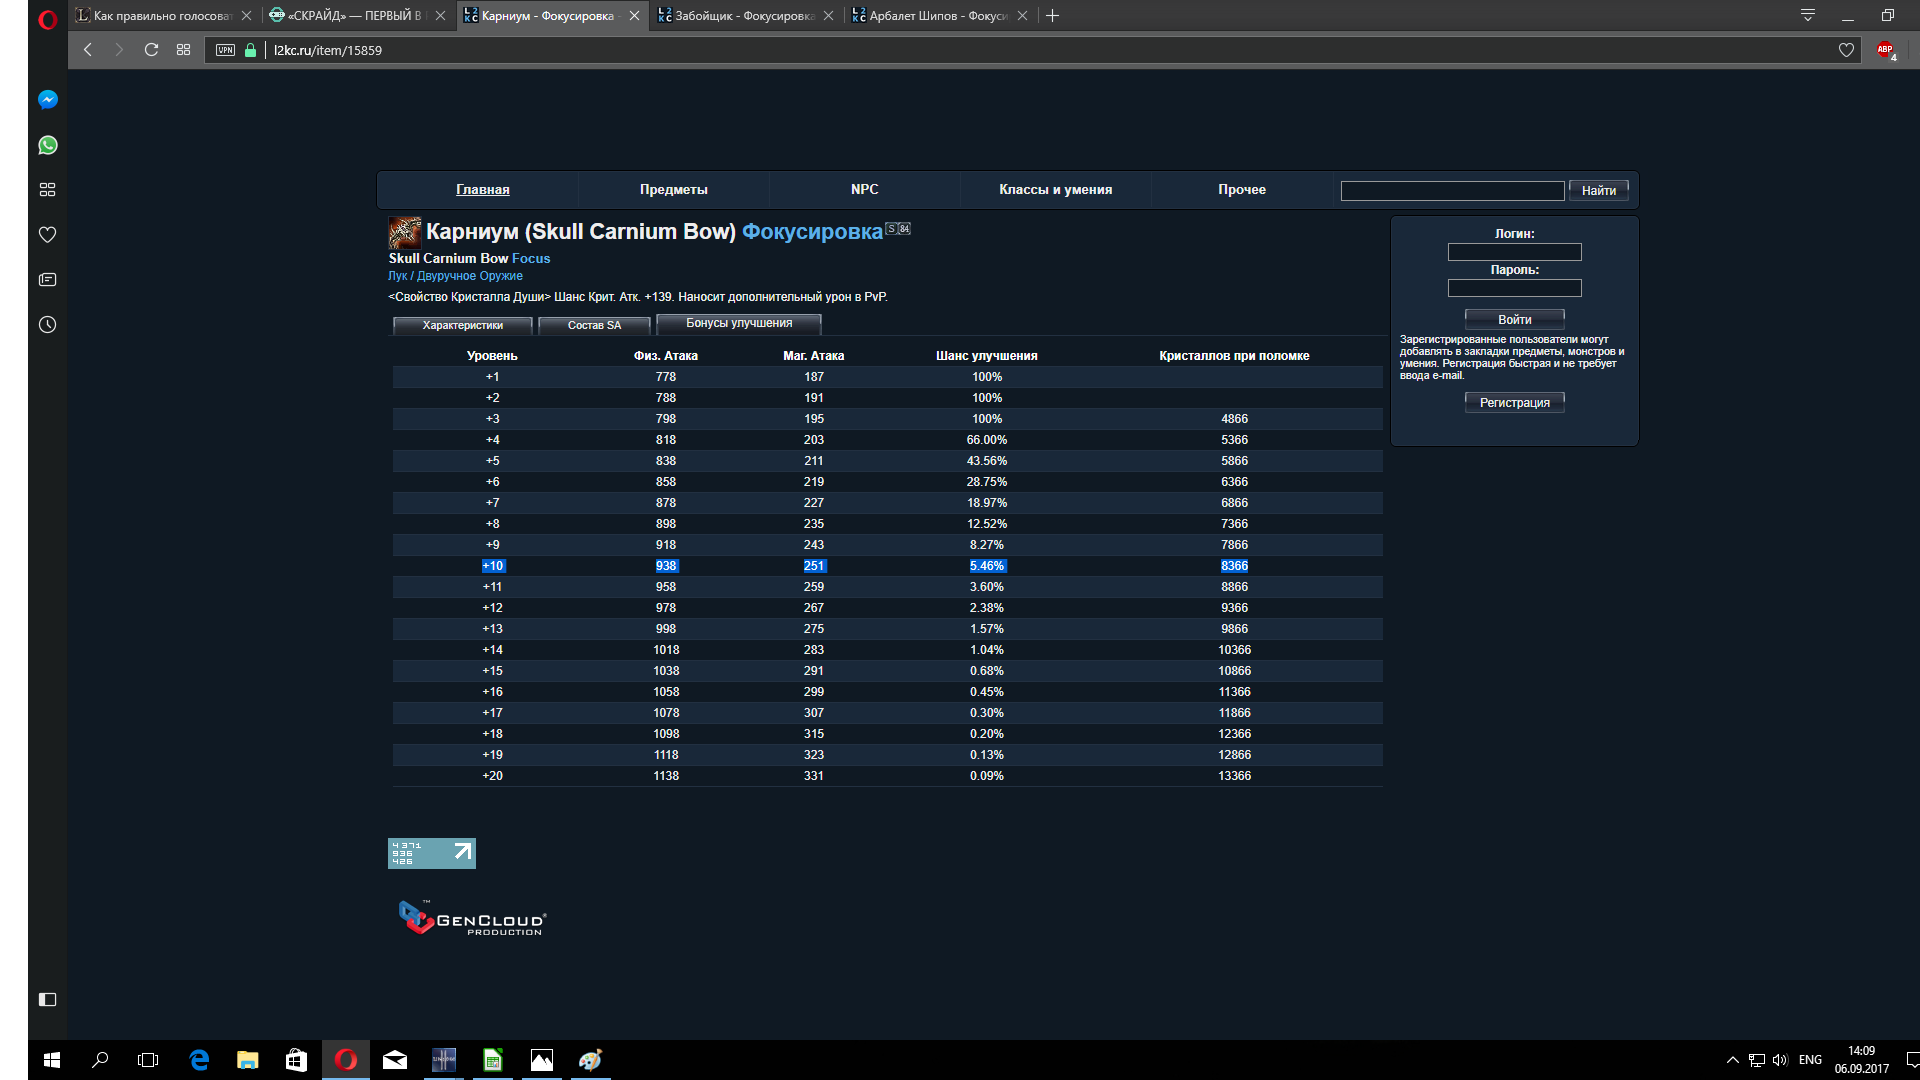Viewport: 1920px width, 1080px height.
Task: Open Windows Store from taskbar
Action: [x=296, y=1060]
